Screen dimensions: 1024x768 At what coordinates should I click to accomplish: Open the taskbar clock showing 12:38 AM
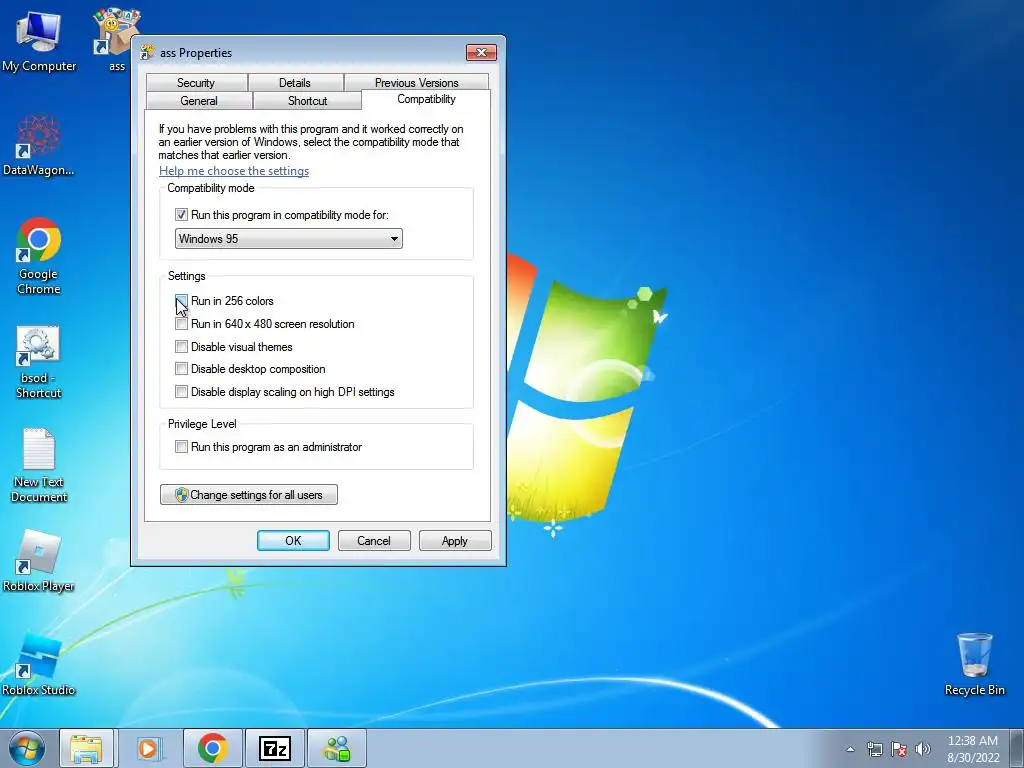972,749
